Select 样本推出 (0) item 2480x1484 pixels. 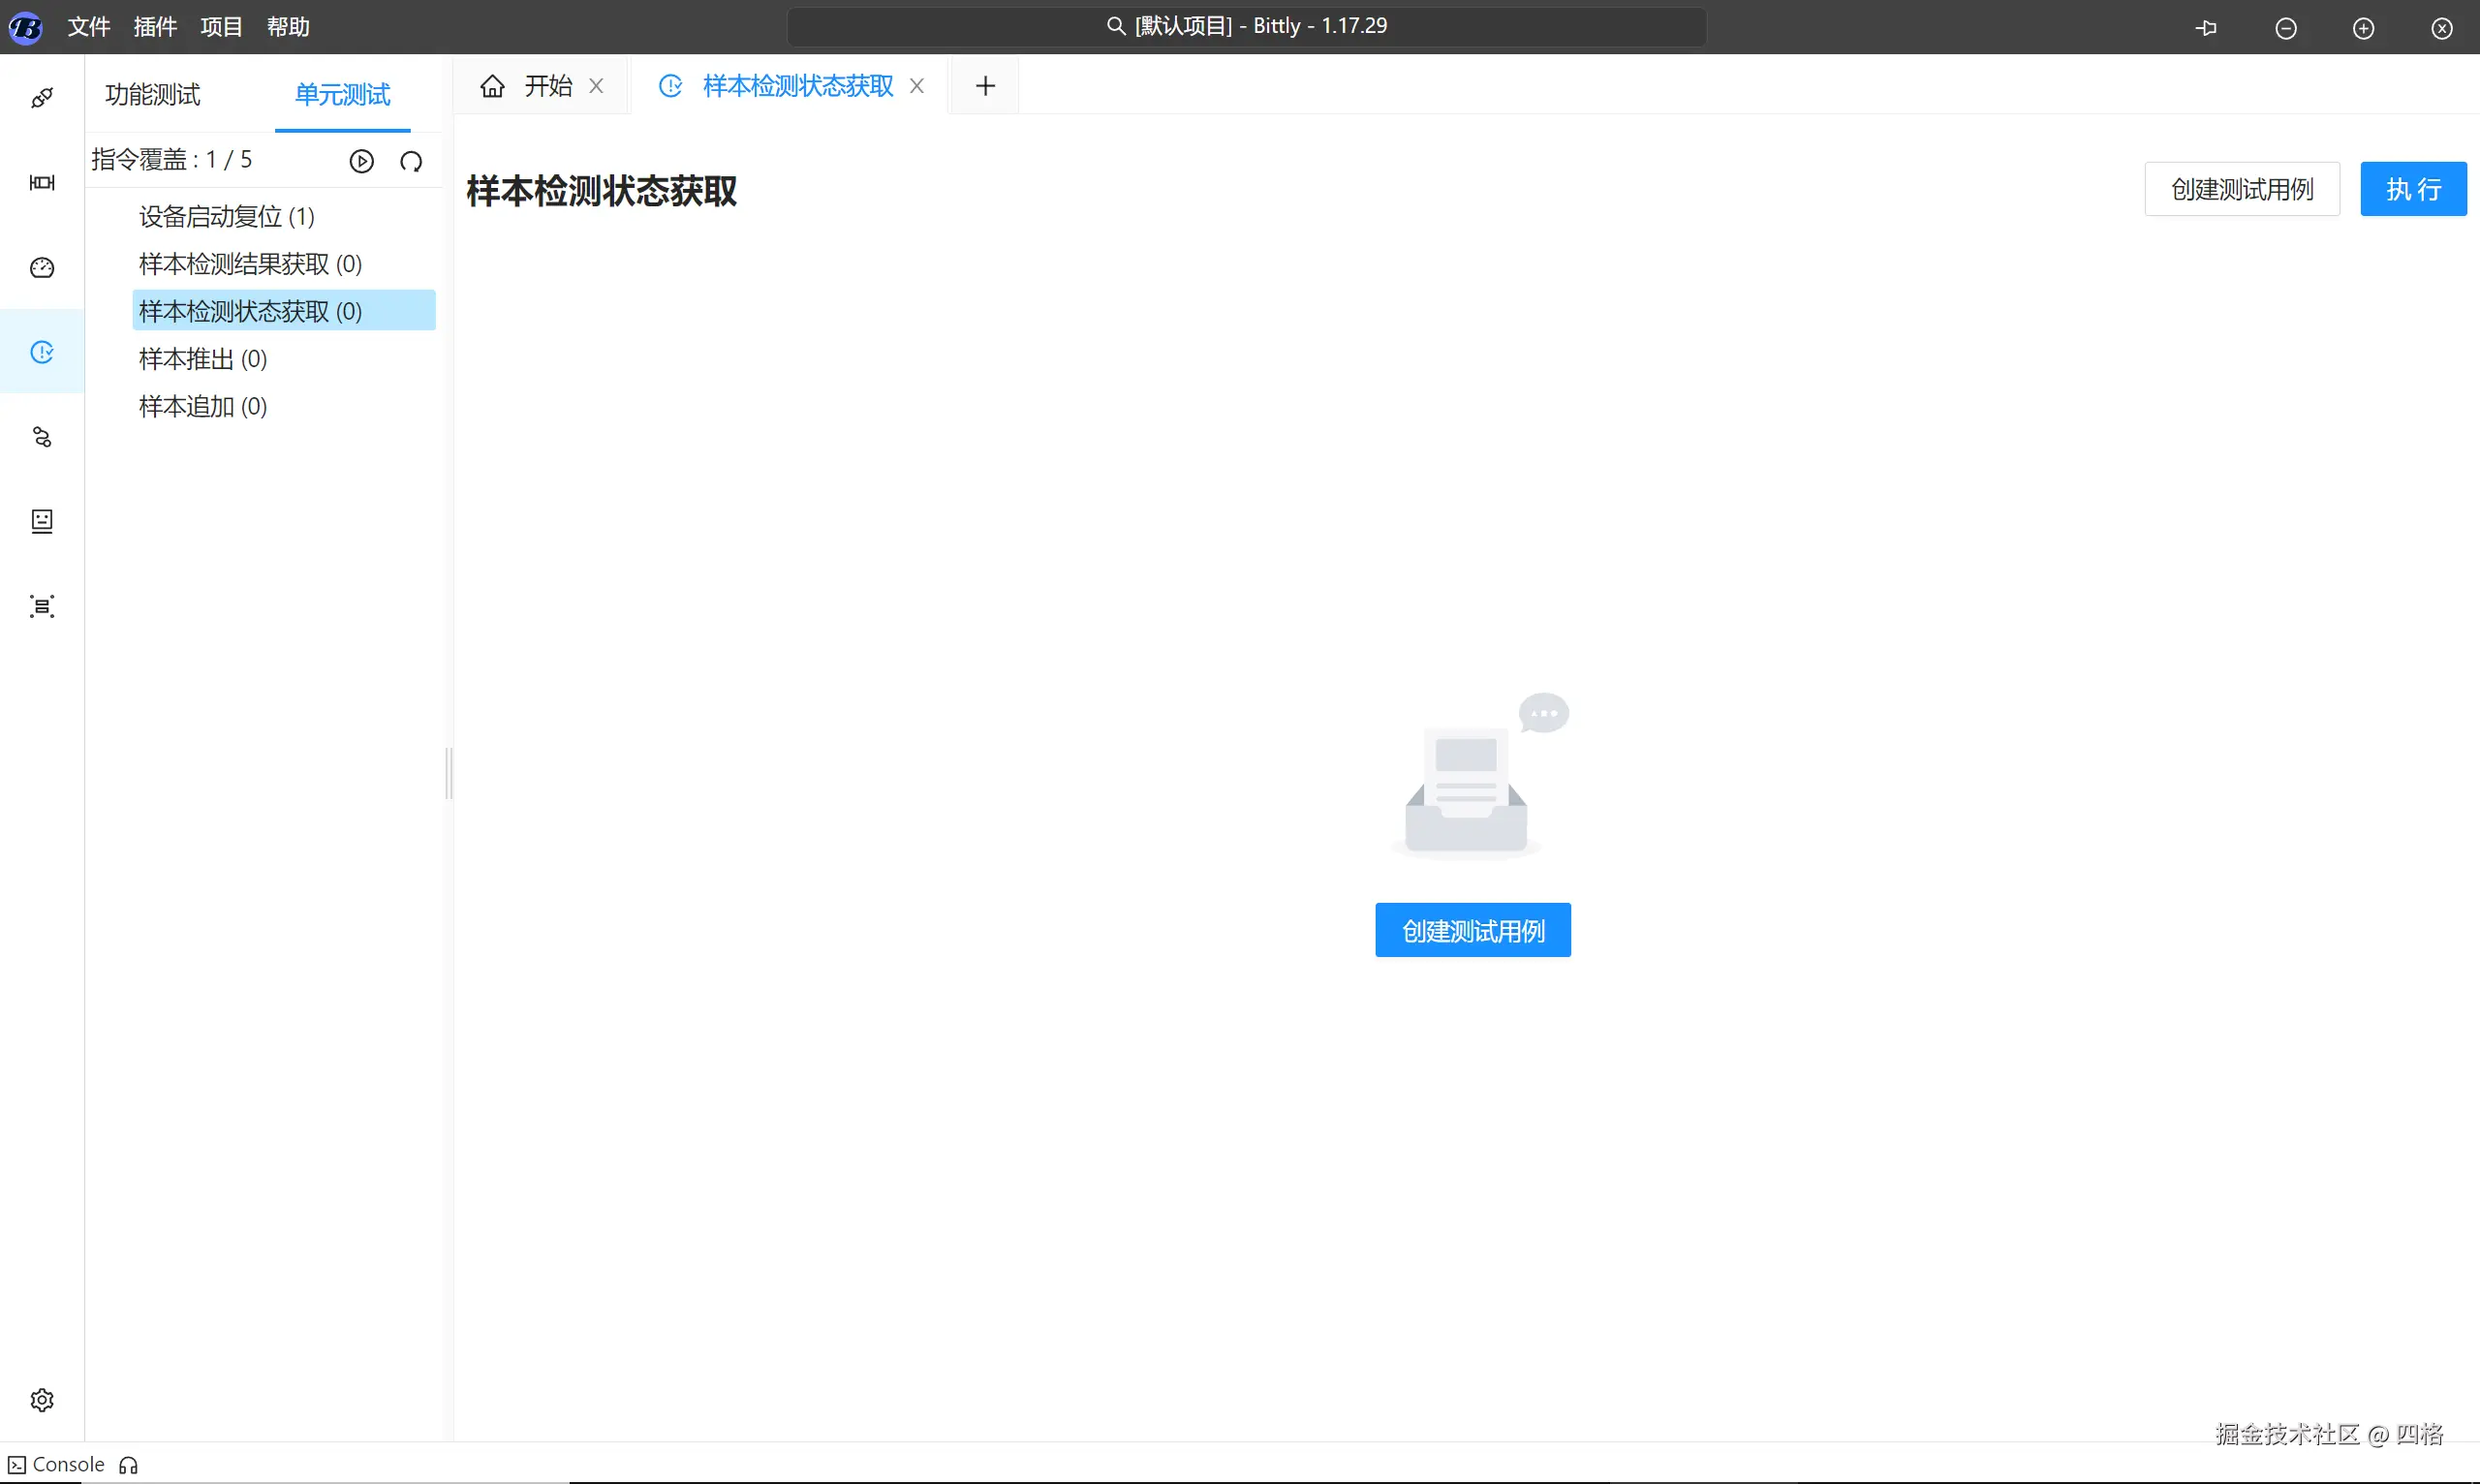tap(203, 359)
